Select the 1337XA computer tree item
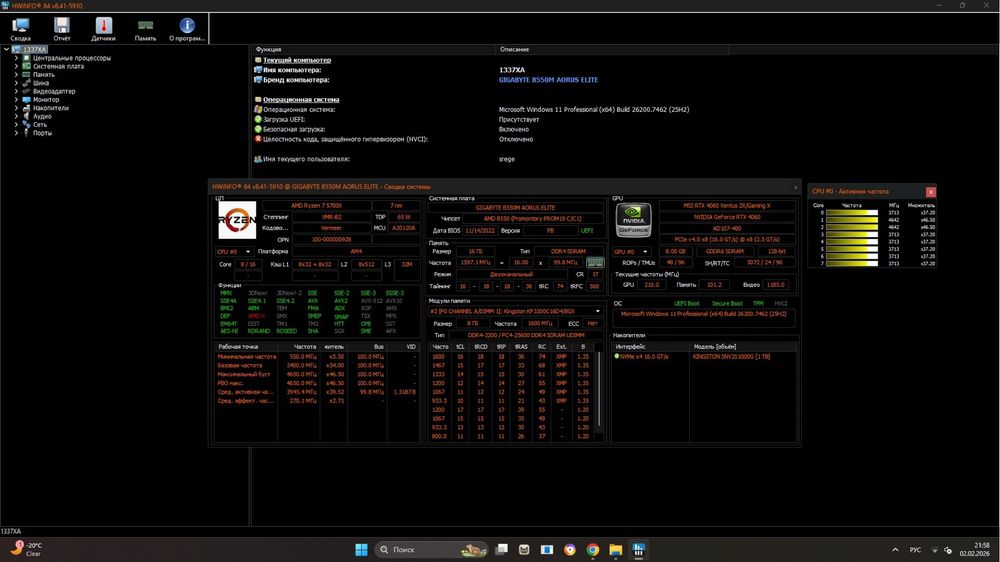The image size is (1000, 562). [35, 49]
